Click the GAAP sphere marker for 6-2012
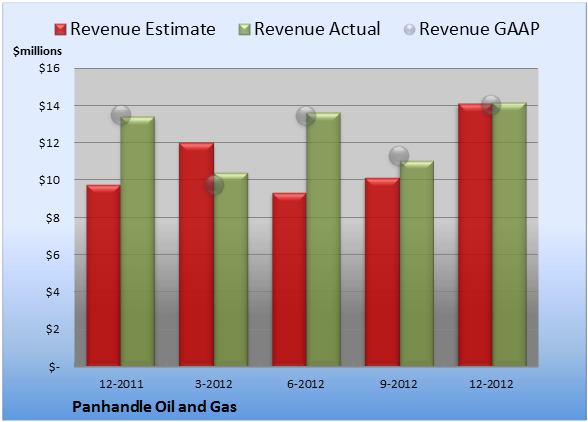The height and width of the screenshot is (422, 588). tap(306, 116)
